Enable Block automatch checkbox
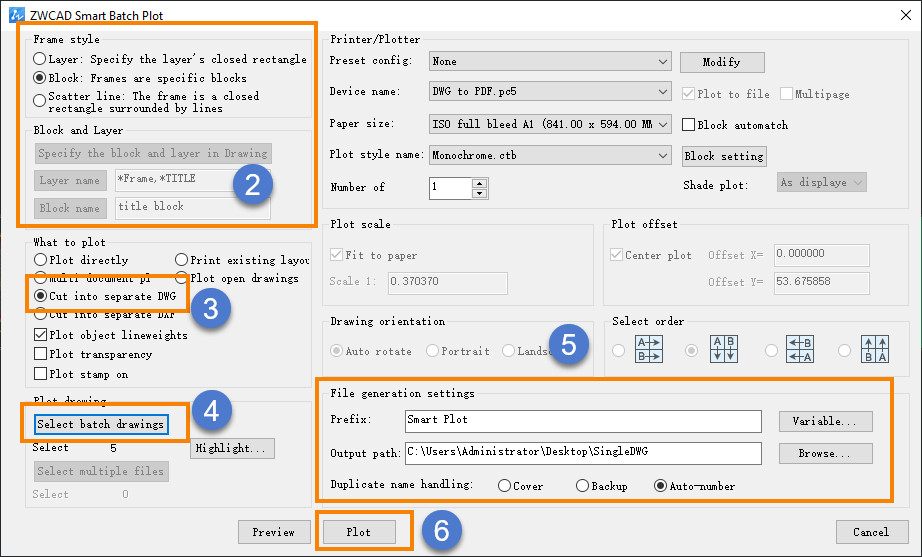 click(x=689, y=125)
